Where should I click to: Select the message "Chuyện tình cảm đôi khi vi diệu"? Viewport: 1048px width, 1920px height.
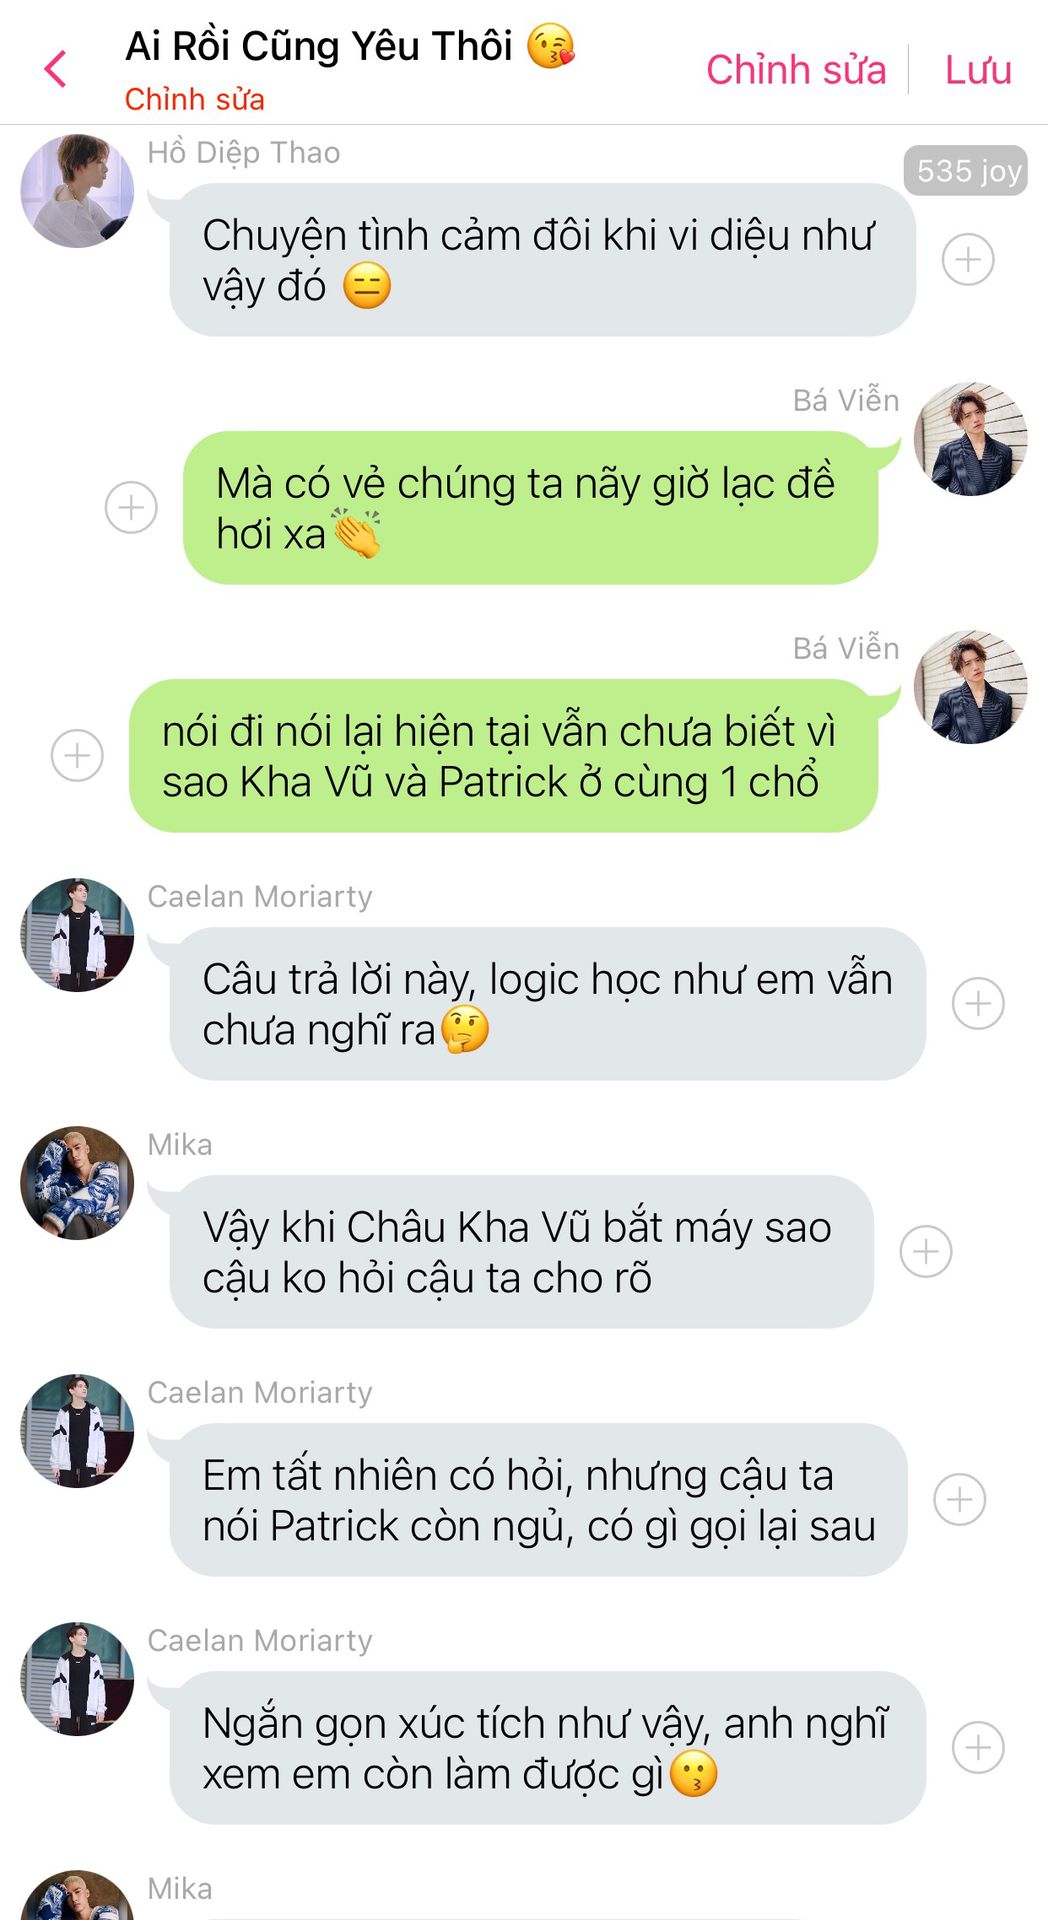click(x=543, y=260)
